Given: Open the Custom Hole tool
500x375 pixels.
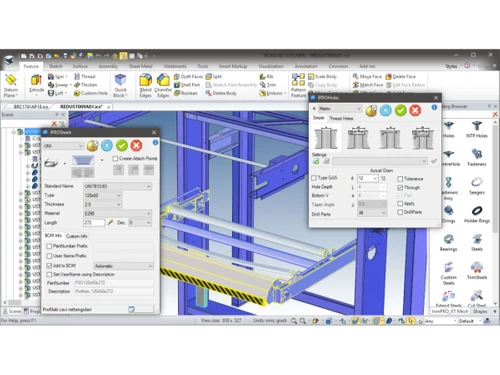Looking at the screenshot, I should click(91, 93).
